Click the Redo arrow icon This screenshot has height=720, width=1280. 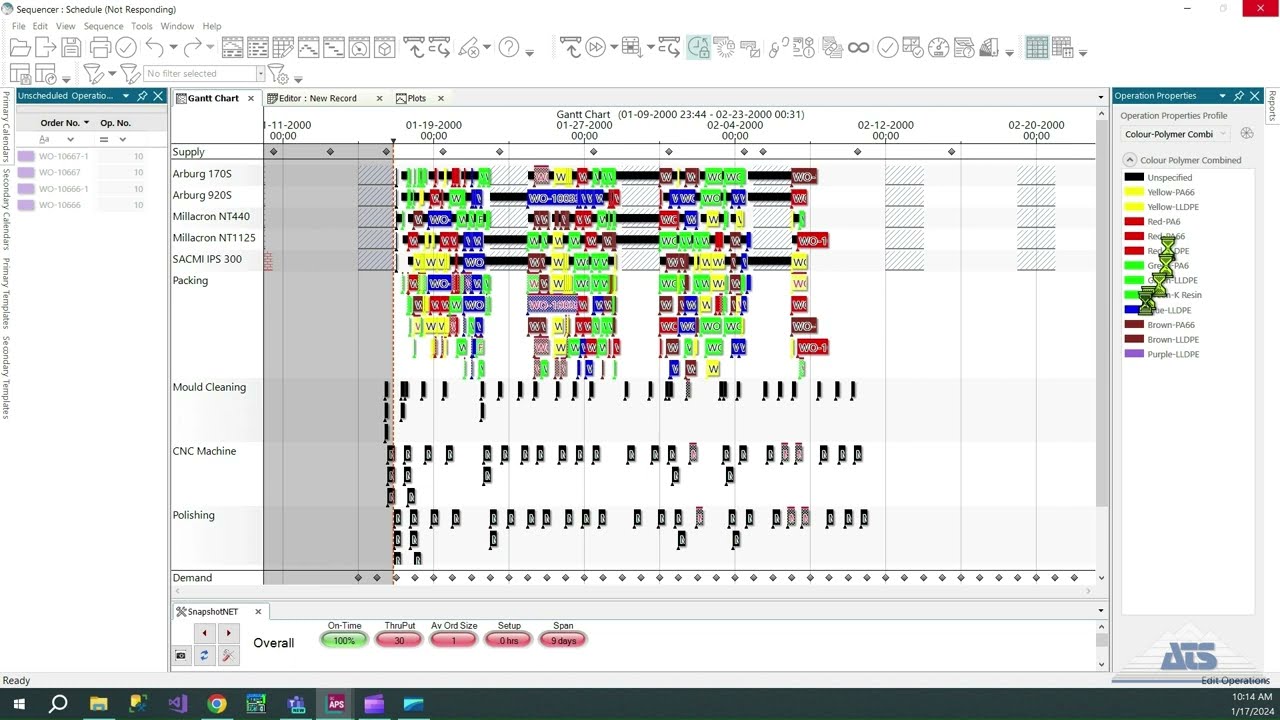coord(192,47)
